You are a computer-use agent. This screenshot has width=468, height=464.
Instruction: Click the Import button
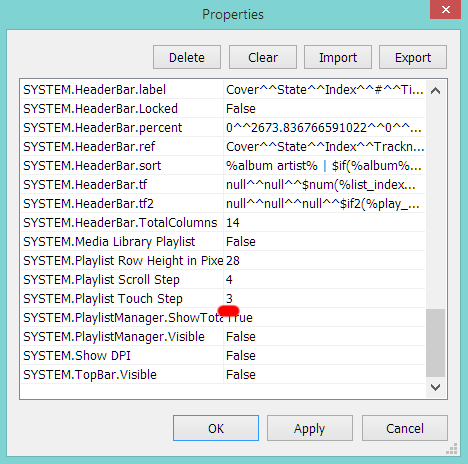(x=338, y=57)
